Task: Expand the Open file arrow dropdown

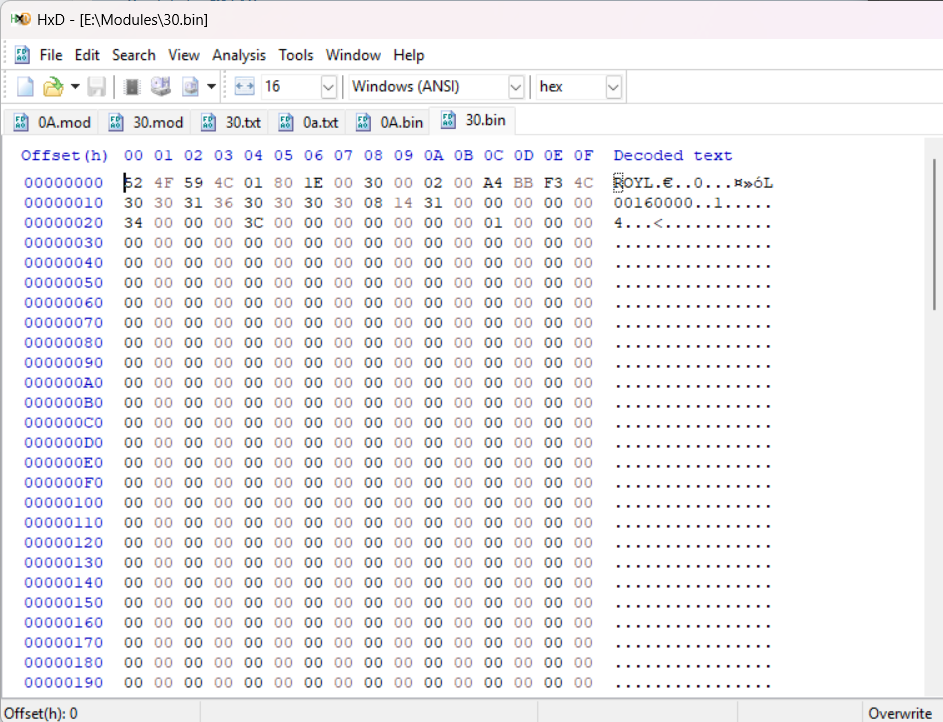Action: [x=75, y=87]
